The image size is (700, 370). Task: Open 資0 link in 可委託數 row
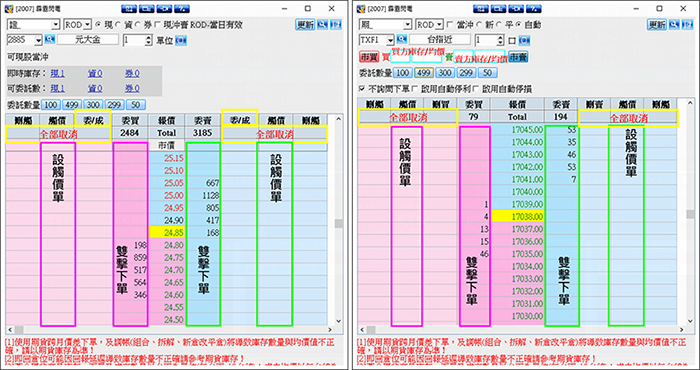95,88
